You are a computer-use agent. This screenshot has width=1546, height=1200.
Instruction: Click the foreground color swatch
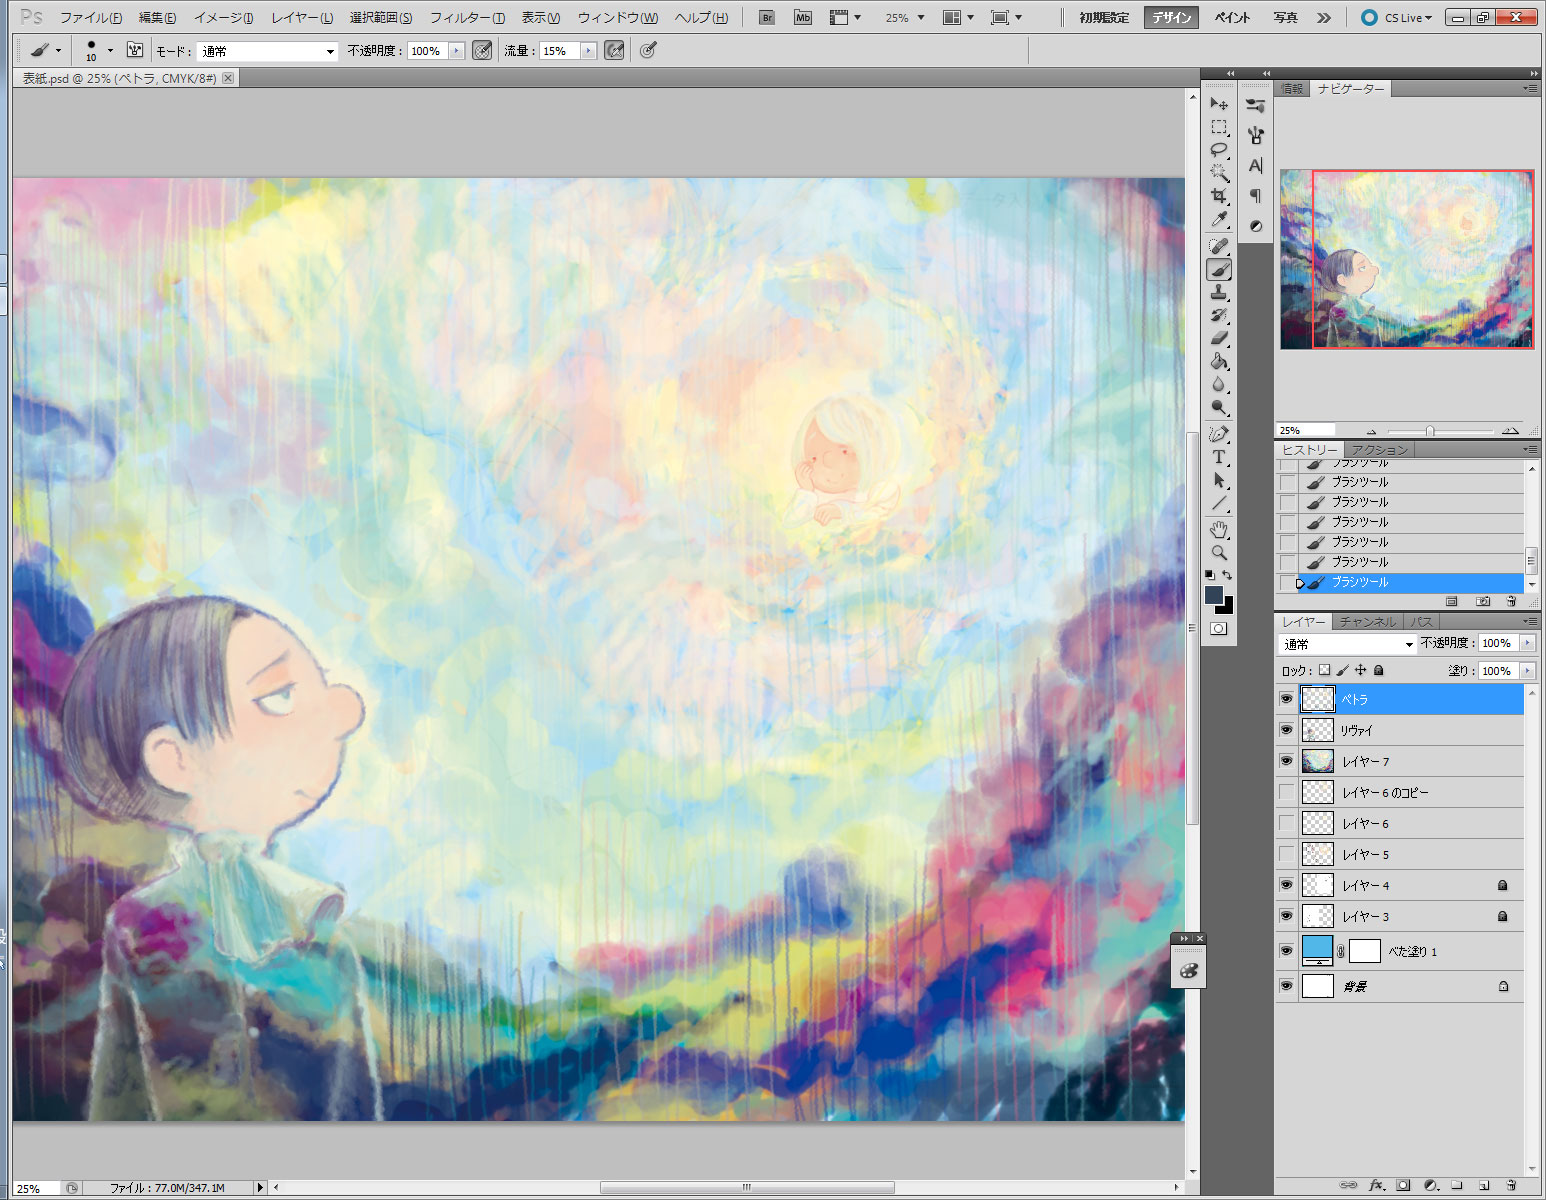1214,595
